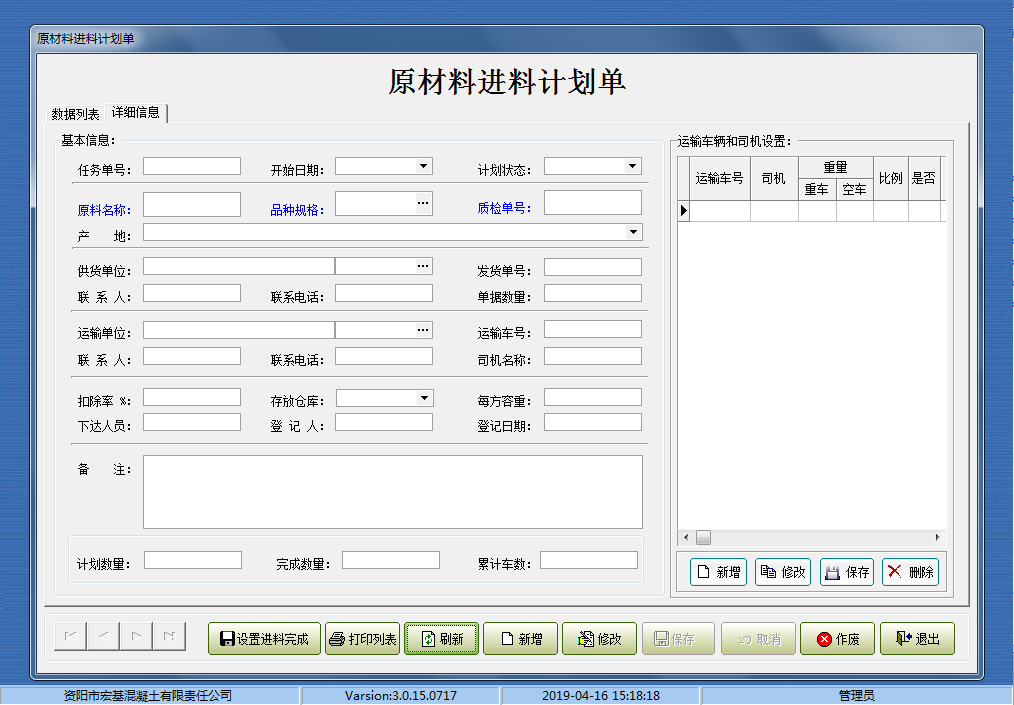Screen dimensions: 1014x705
Task: Open the 存放仓库 warehouse dropdown
Action: (x=422, y=396)
